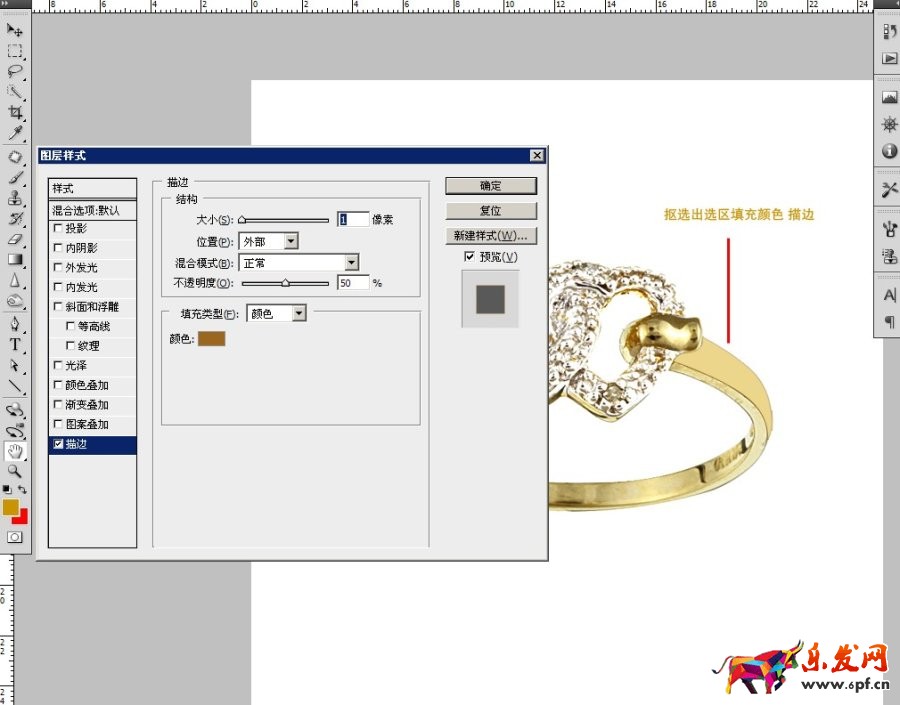Expand the 混合模式 blend mode dropdown
This screenshot has height=705, width=900.
pos(351,263)
